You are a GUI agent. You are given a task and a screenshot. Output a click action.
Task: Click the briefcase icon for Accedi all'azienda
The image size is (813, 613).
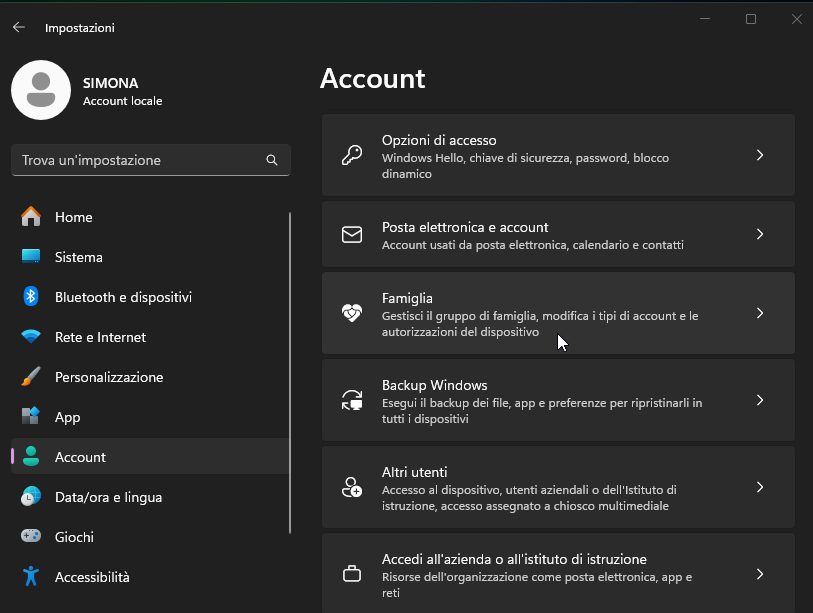[352, 574]
